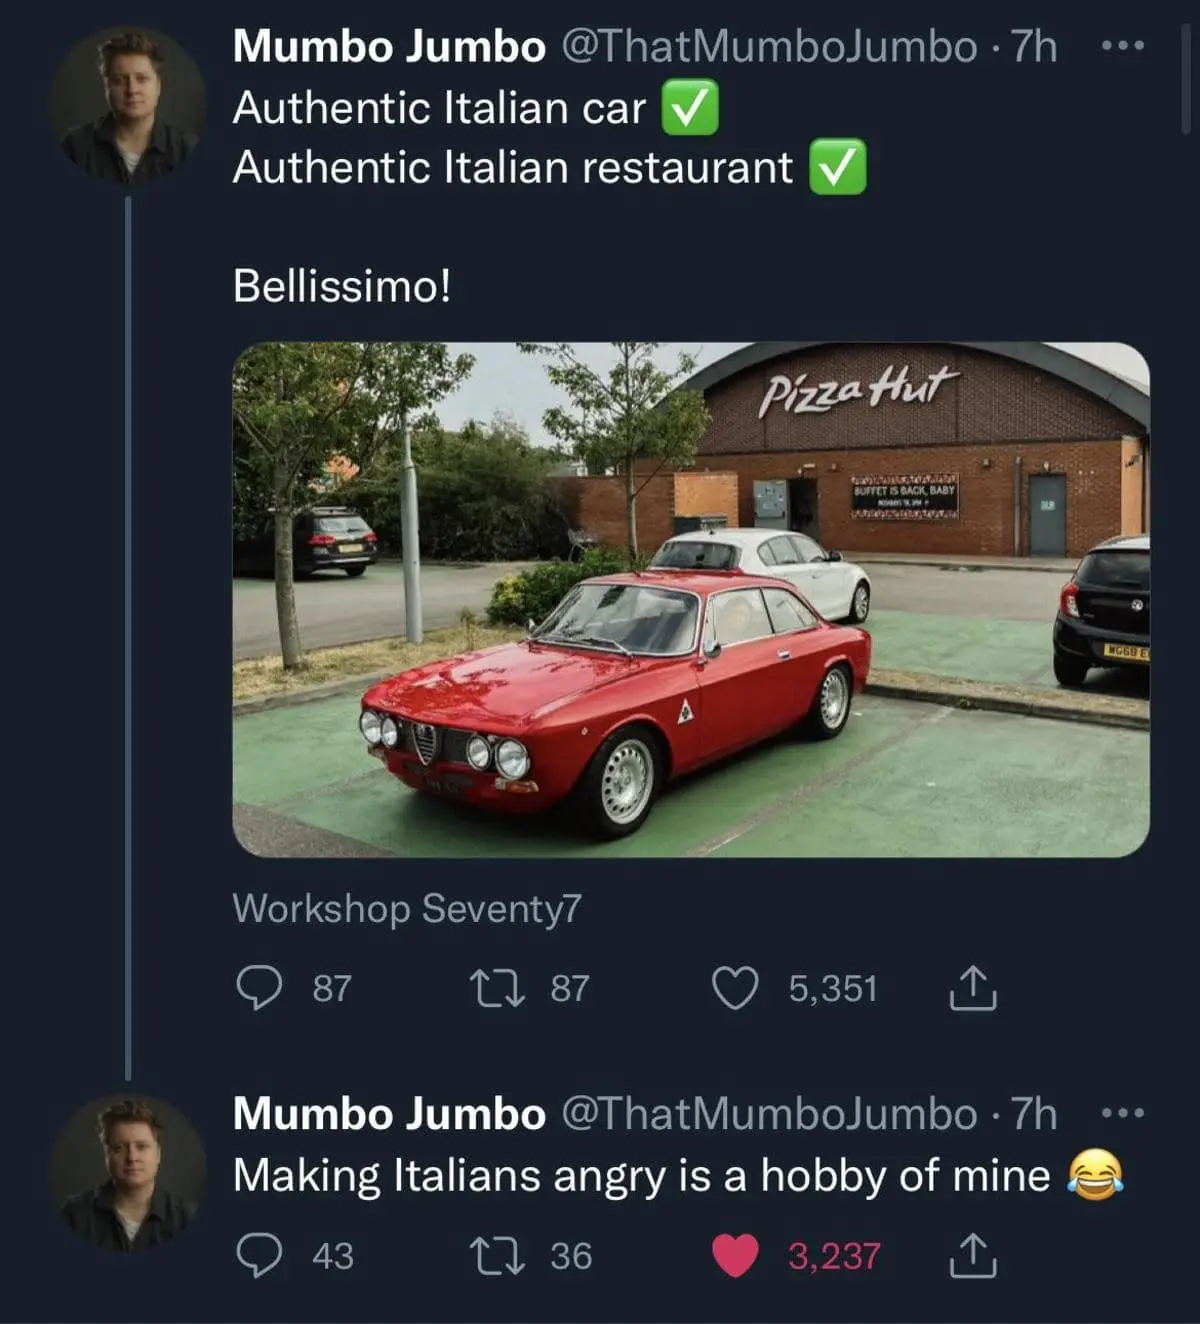Viewport: 1200px width, 1324px height.
Task: Retweet the 'Making Italians angry' tweet
Action: pos(497,1256)
